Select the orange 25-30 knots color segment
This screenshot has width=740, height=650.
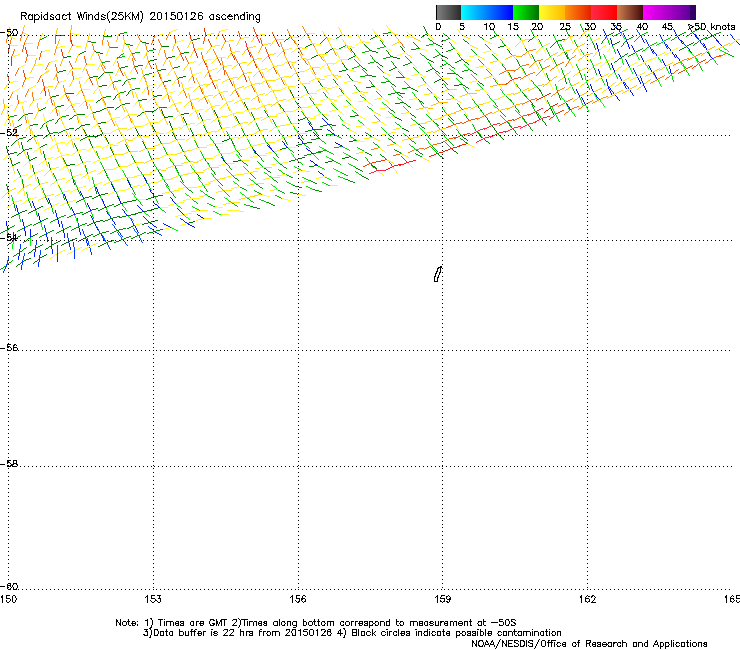tap(578, 12)
